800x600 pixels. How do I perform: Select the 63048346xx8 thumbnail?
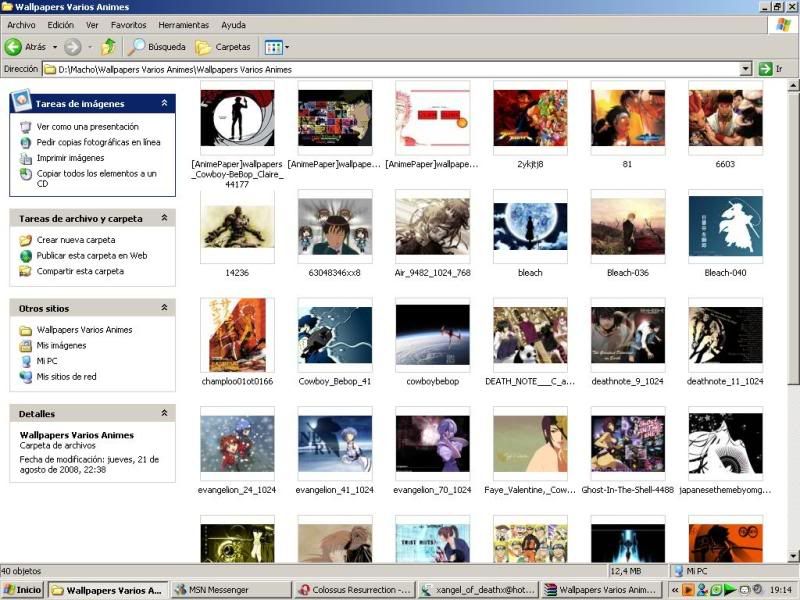pyautogui.click(x=335, y=227)
